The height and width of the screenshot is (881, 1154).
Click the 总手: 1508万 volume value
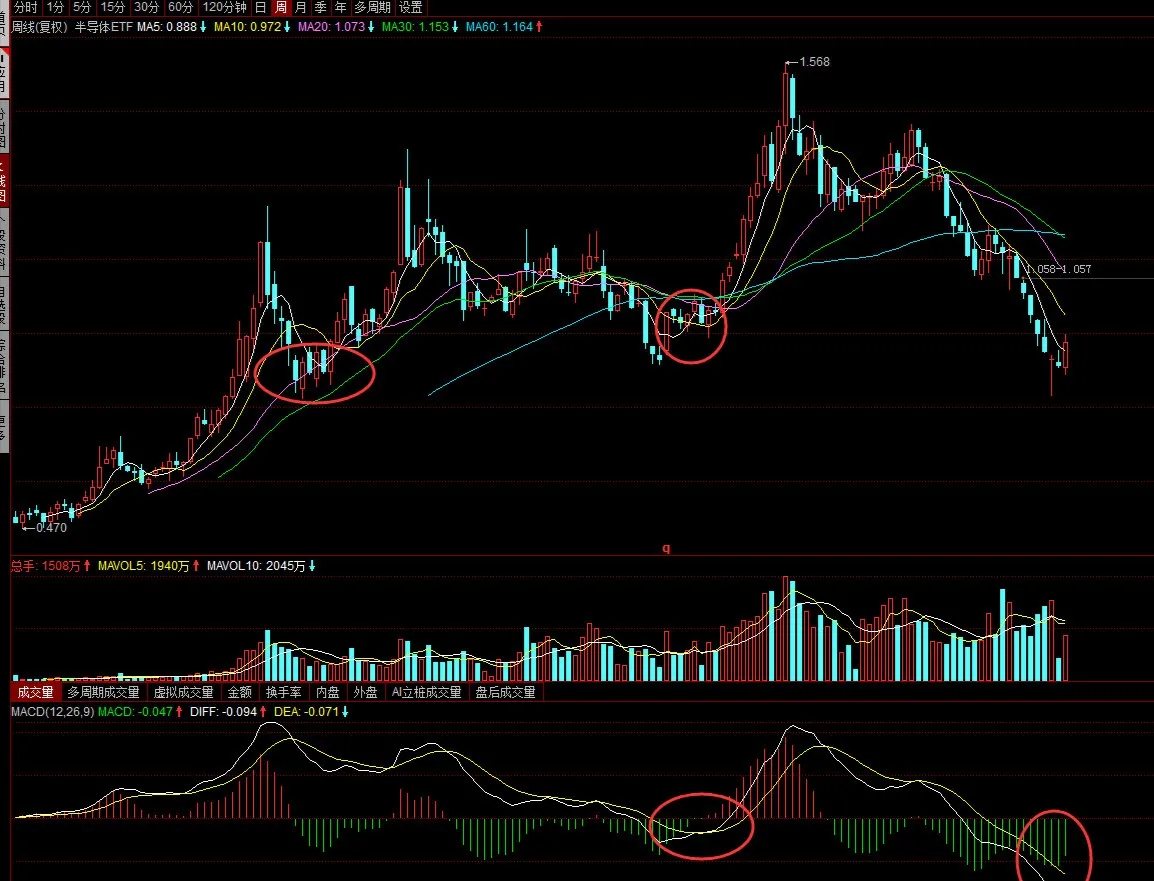(x=46, y=566)
